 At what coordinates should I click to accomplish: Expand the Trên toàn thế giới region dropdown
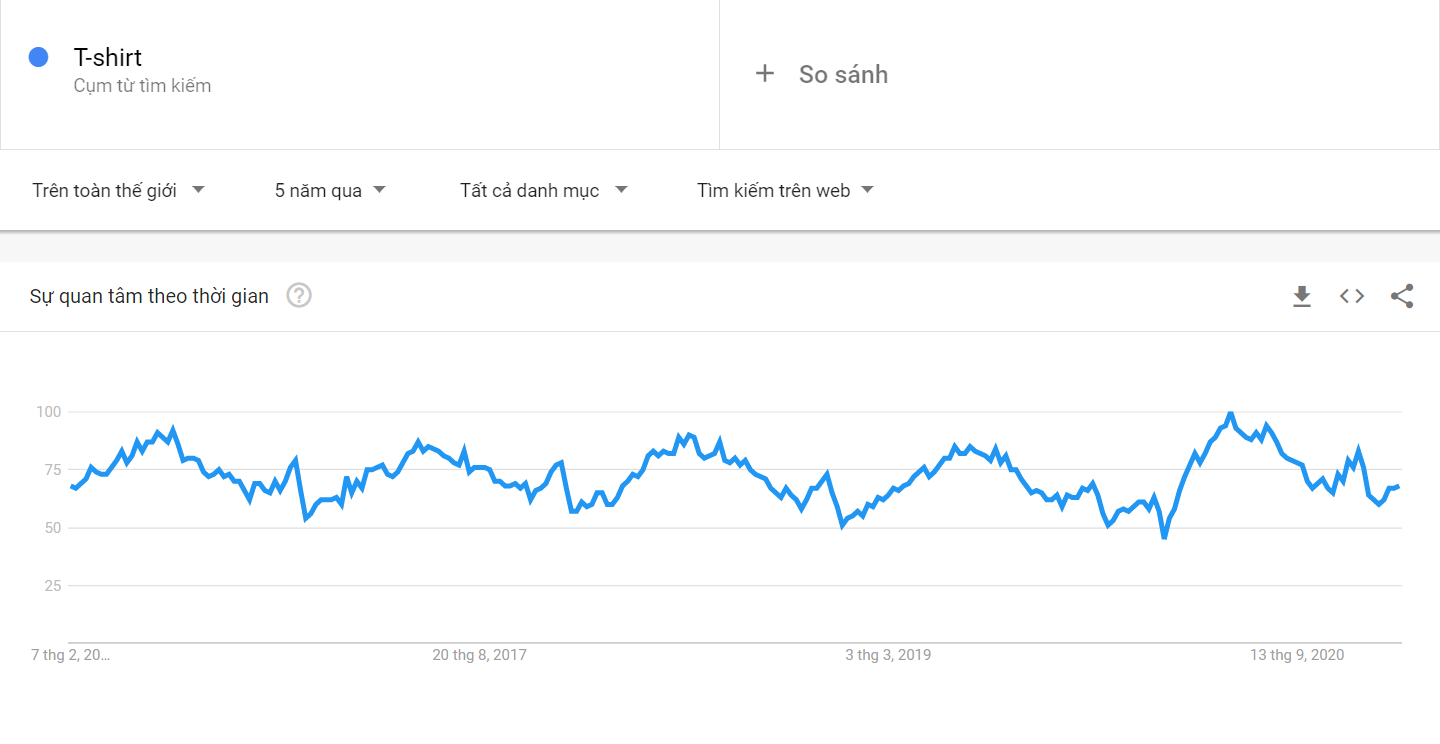click(119, 190)
